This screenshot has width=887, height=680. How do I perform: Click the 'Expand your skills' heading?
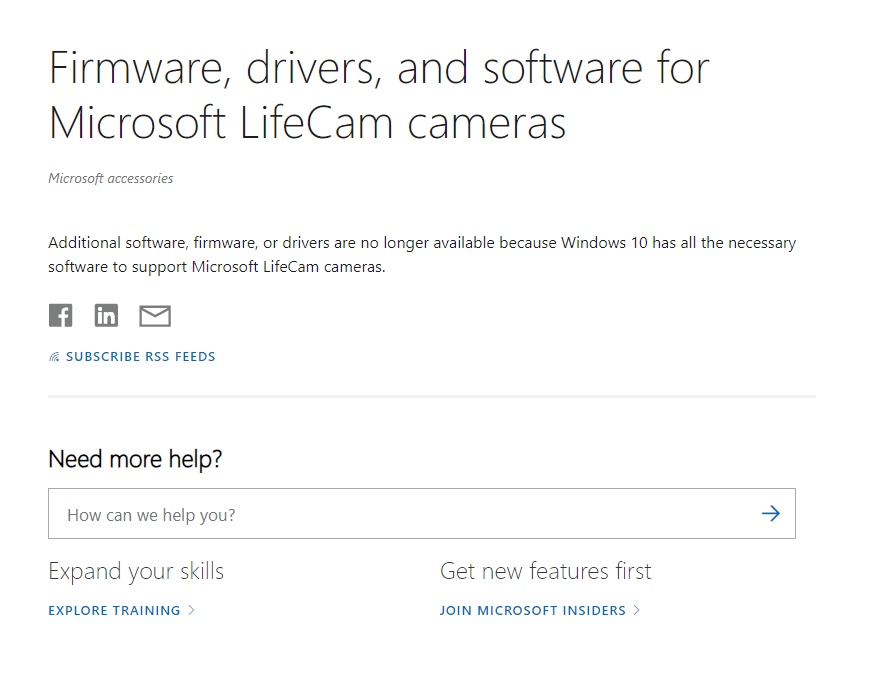(x=136, y=571)
